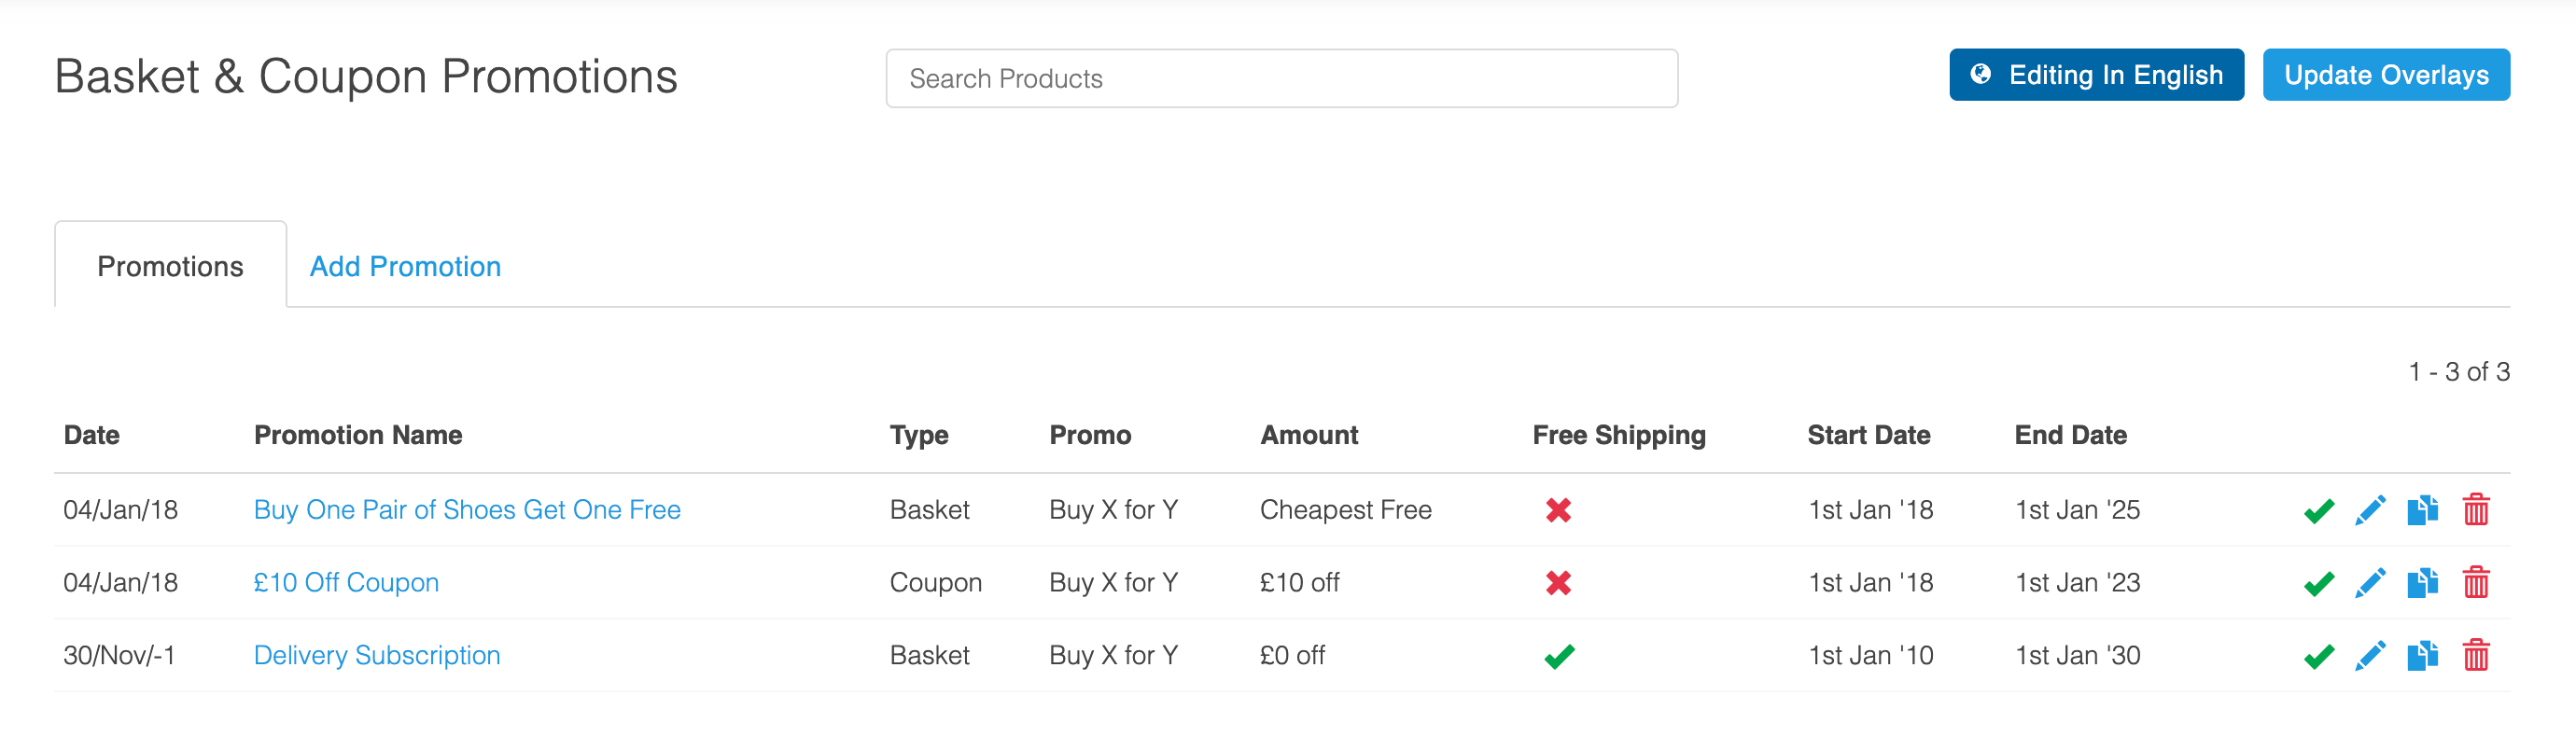2576x737 pixels.
Task: Click trash icon for Buy One Pair row
Action: [2475, 510]
